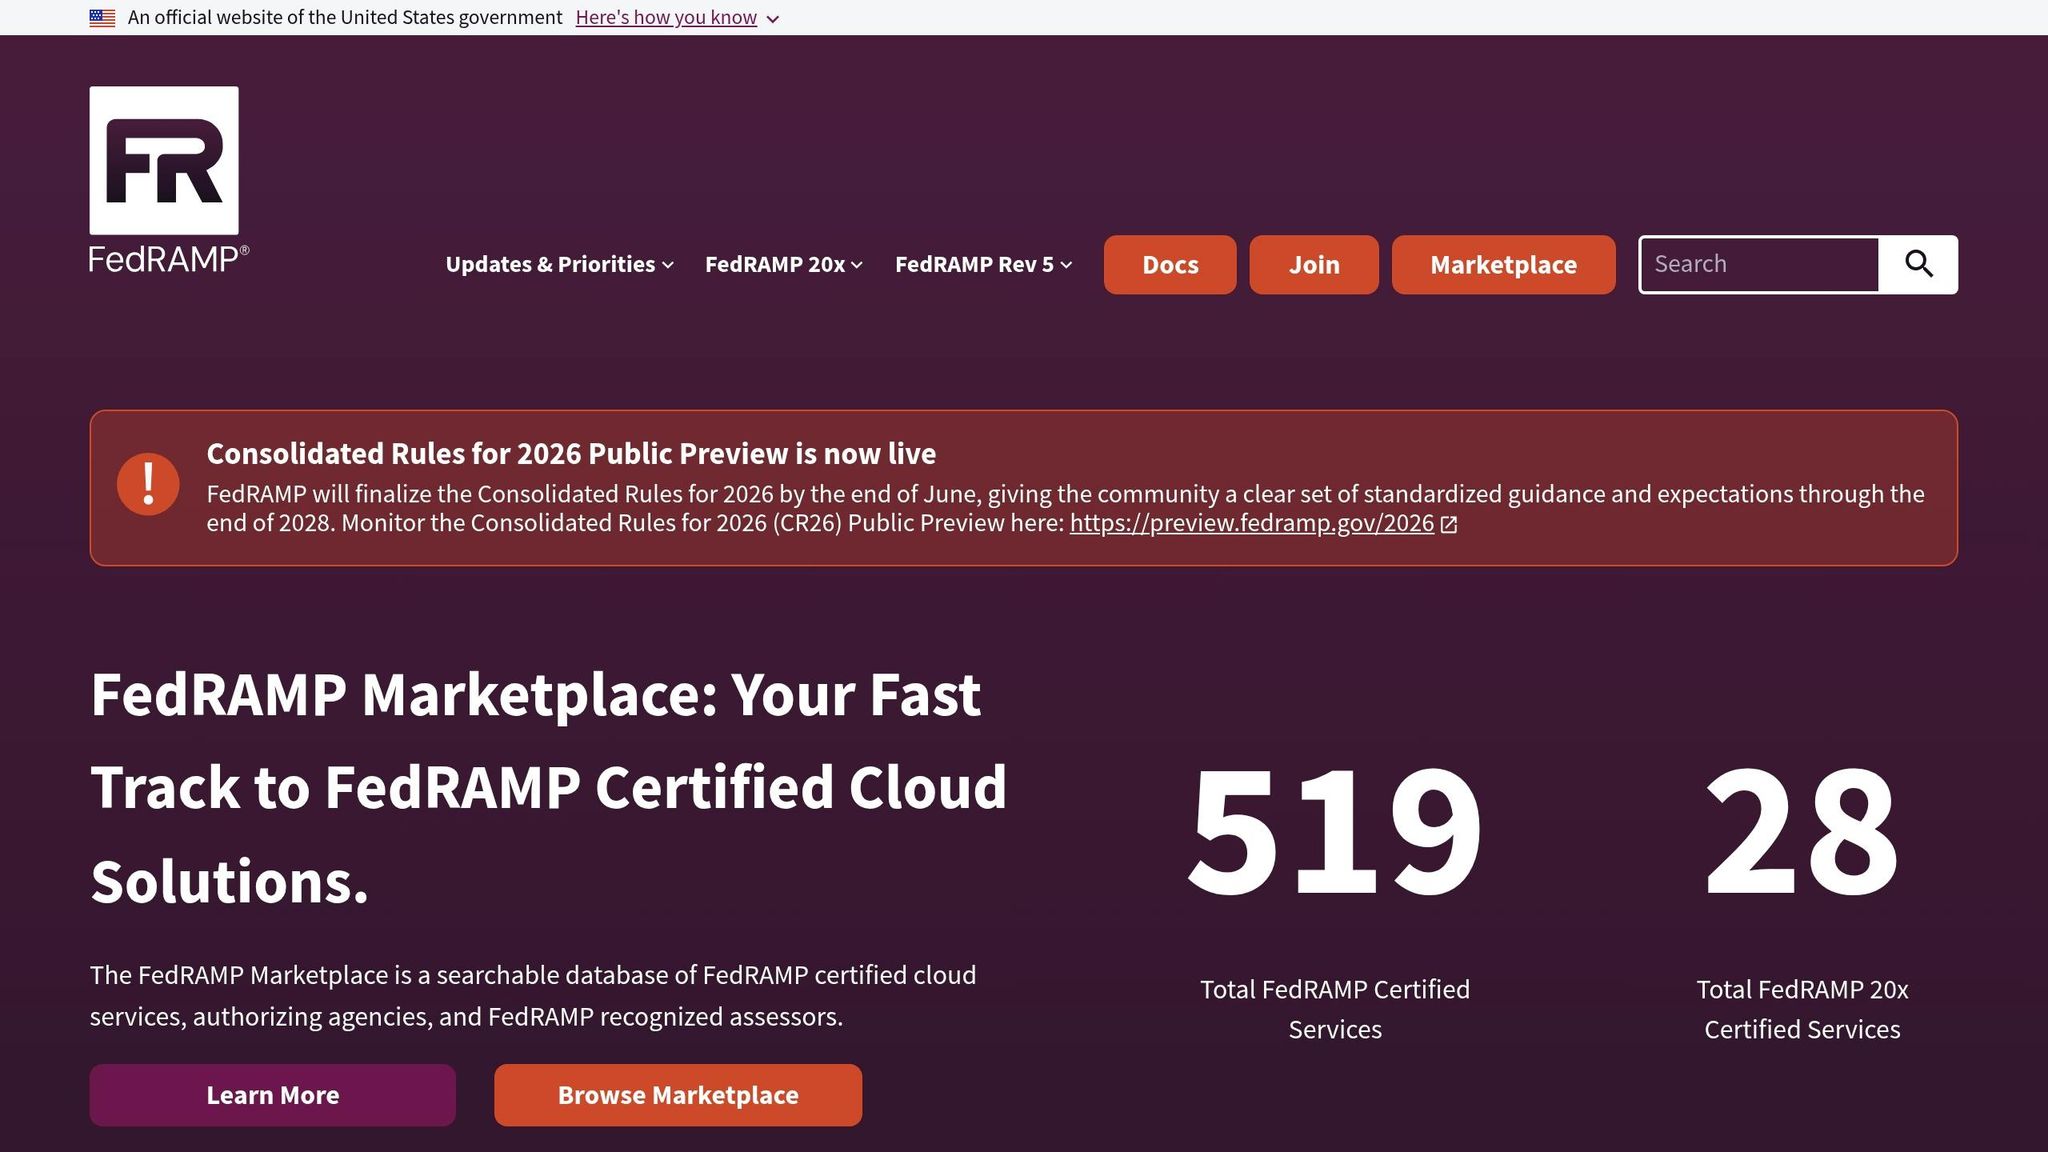Click the FedRAMP logo
The width and height of the screenshot is (2048, 1152).
168,180
